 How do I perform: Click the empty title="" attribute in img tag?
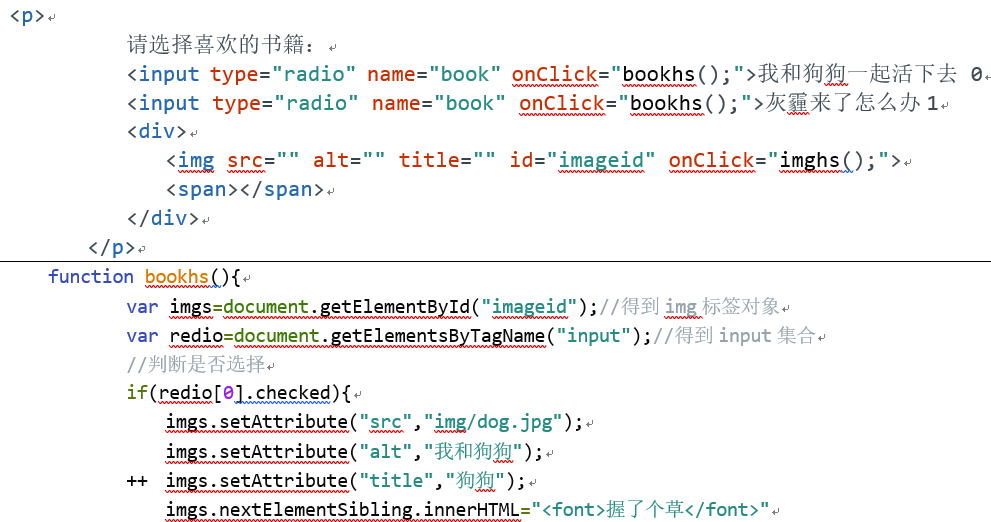pos(447,161)
